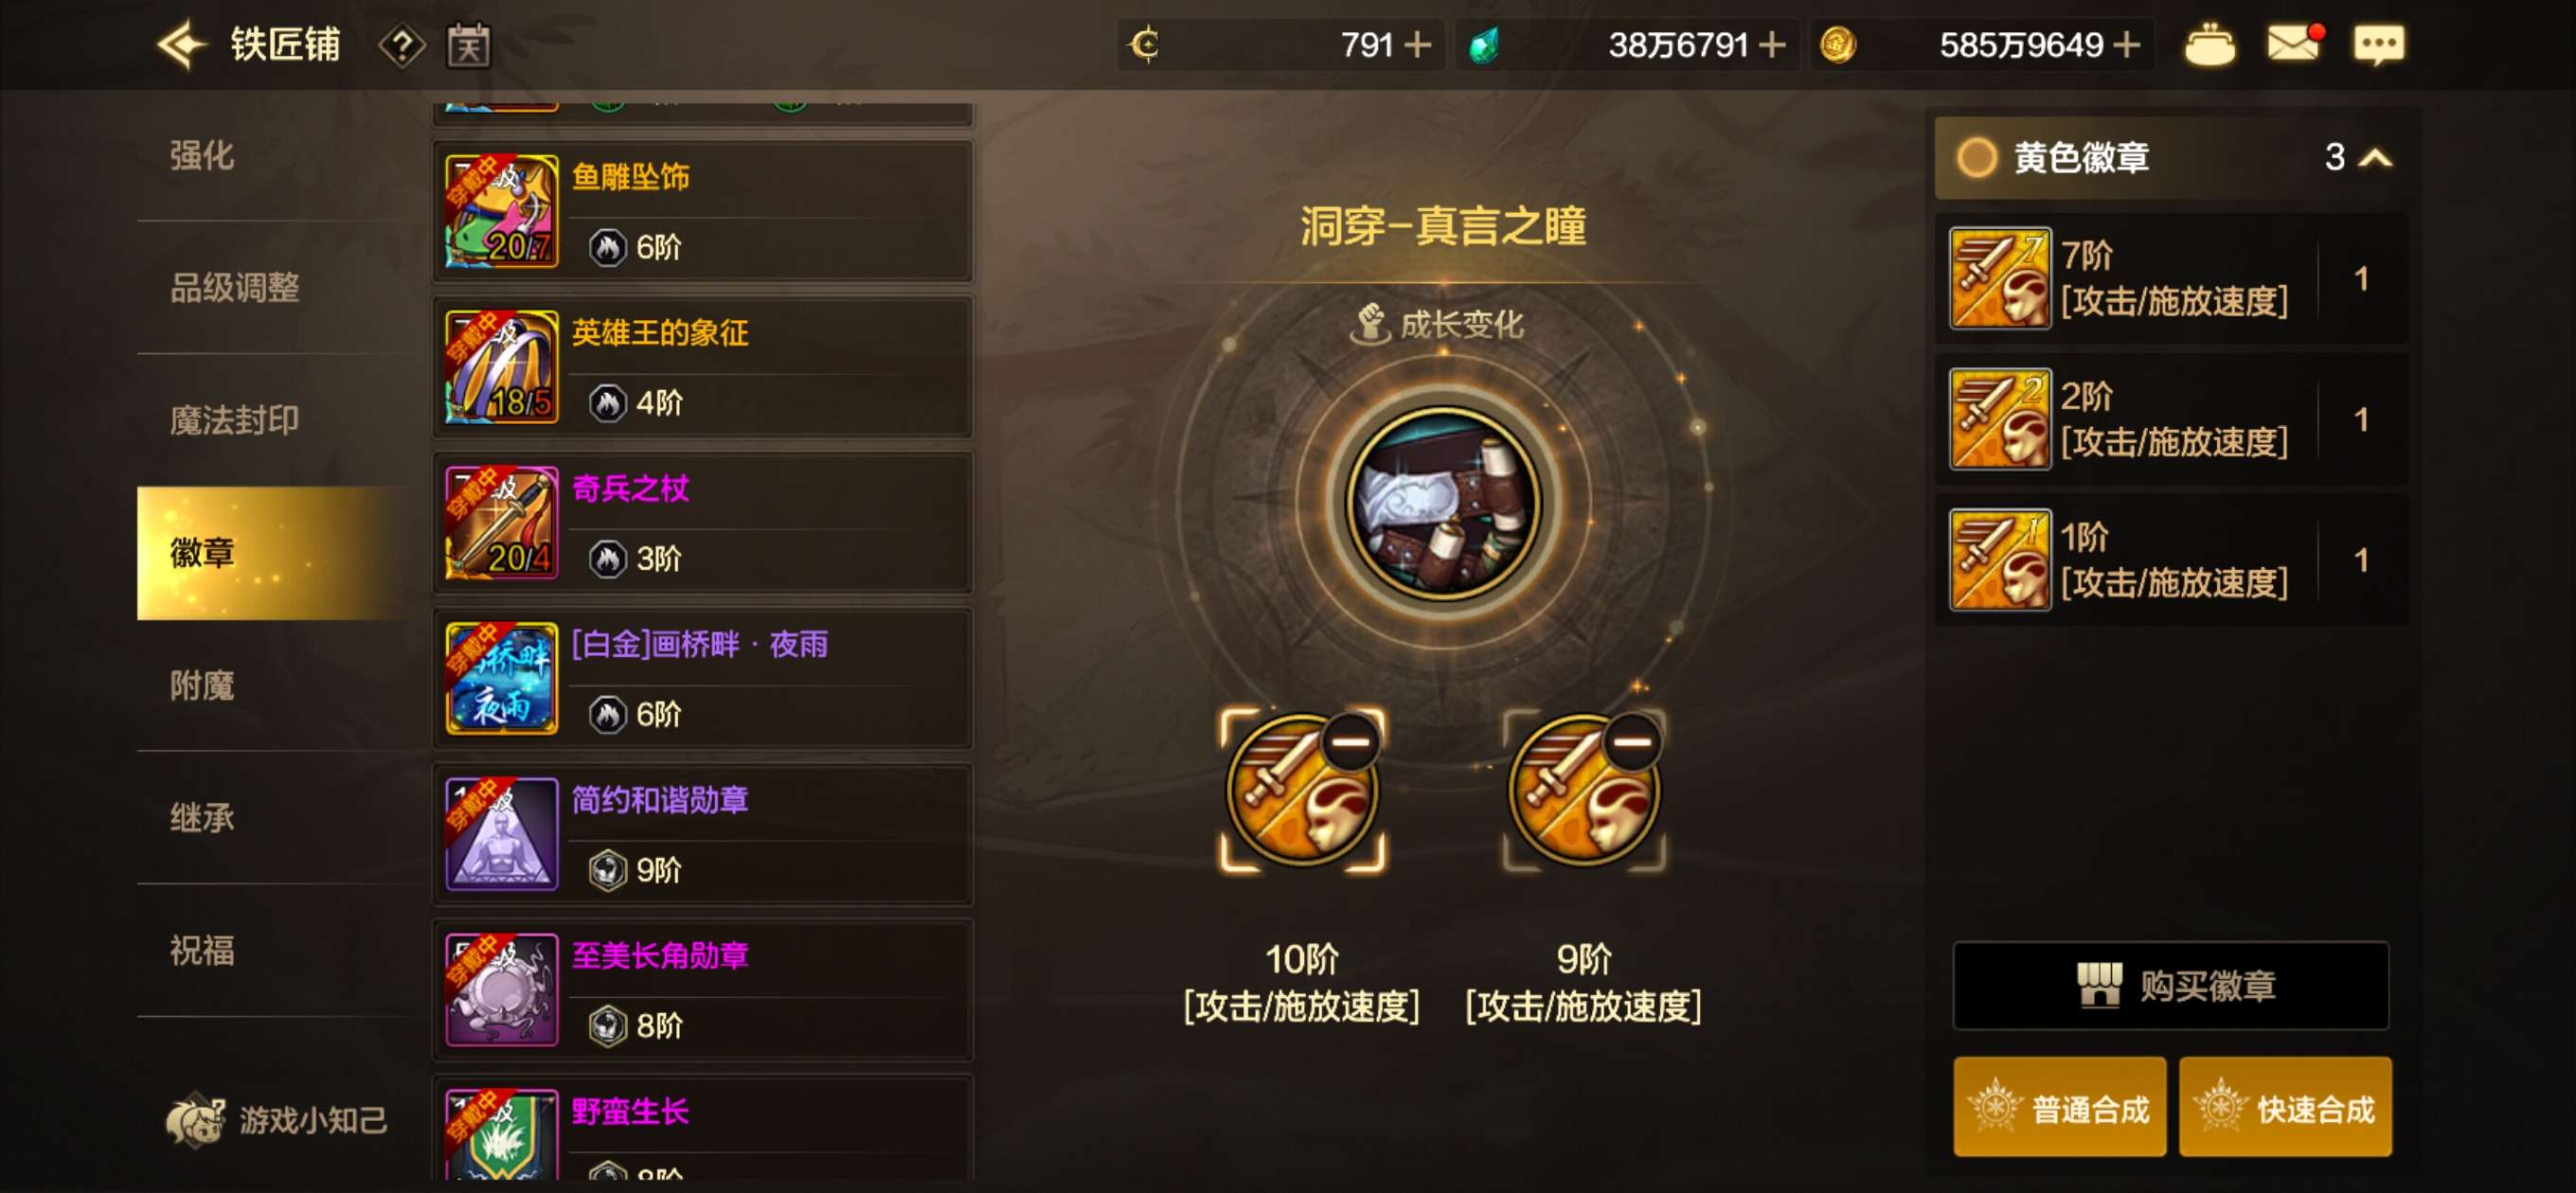The height and width of the screenshot is (1193, 2576).
Task: Open the money pouch icon
Action: [2209, 45]
